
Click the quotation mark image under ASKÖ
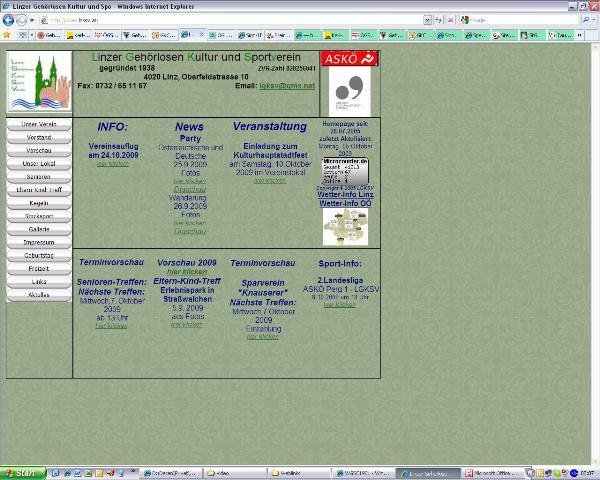(x=350, y=92)
